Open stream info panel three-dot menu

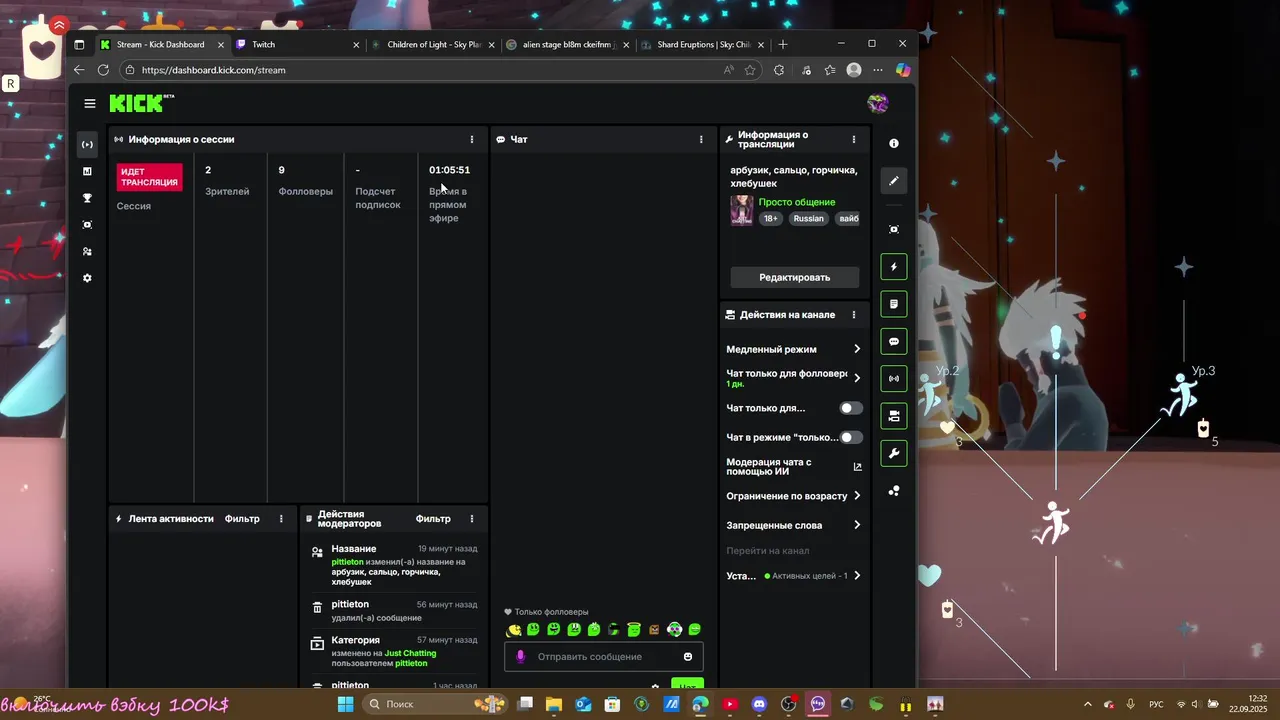pyautogui.click(x=853, y=139)
